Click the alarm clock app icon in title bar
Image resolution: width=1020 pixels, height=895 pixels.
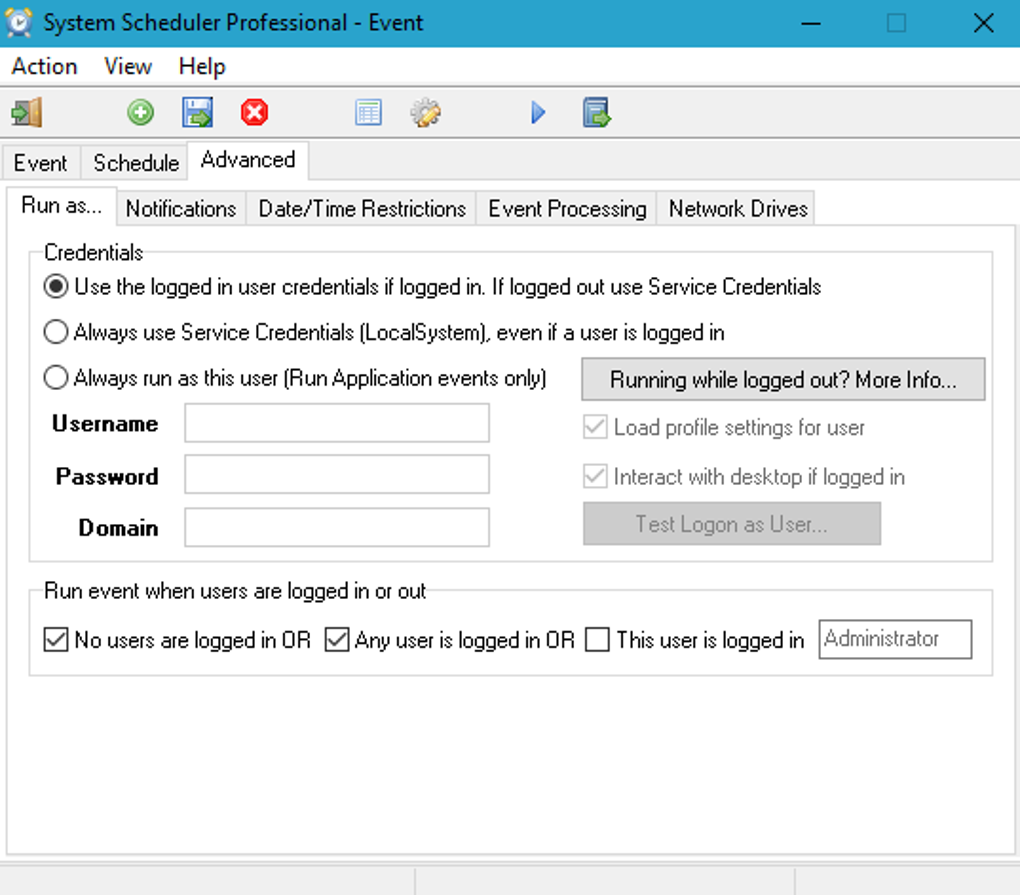[19, 23]
